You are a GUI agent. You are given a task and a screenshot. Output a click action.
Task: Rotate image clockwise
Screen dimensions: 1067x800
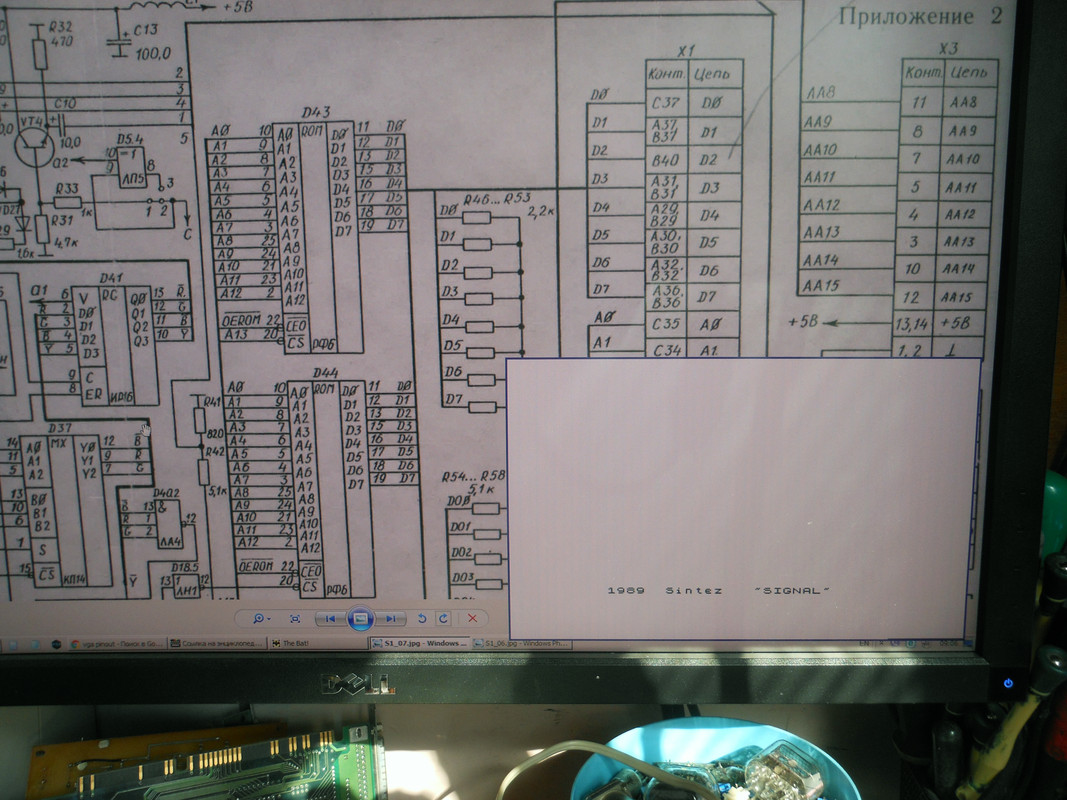pos(444,618)
